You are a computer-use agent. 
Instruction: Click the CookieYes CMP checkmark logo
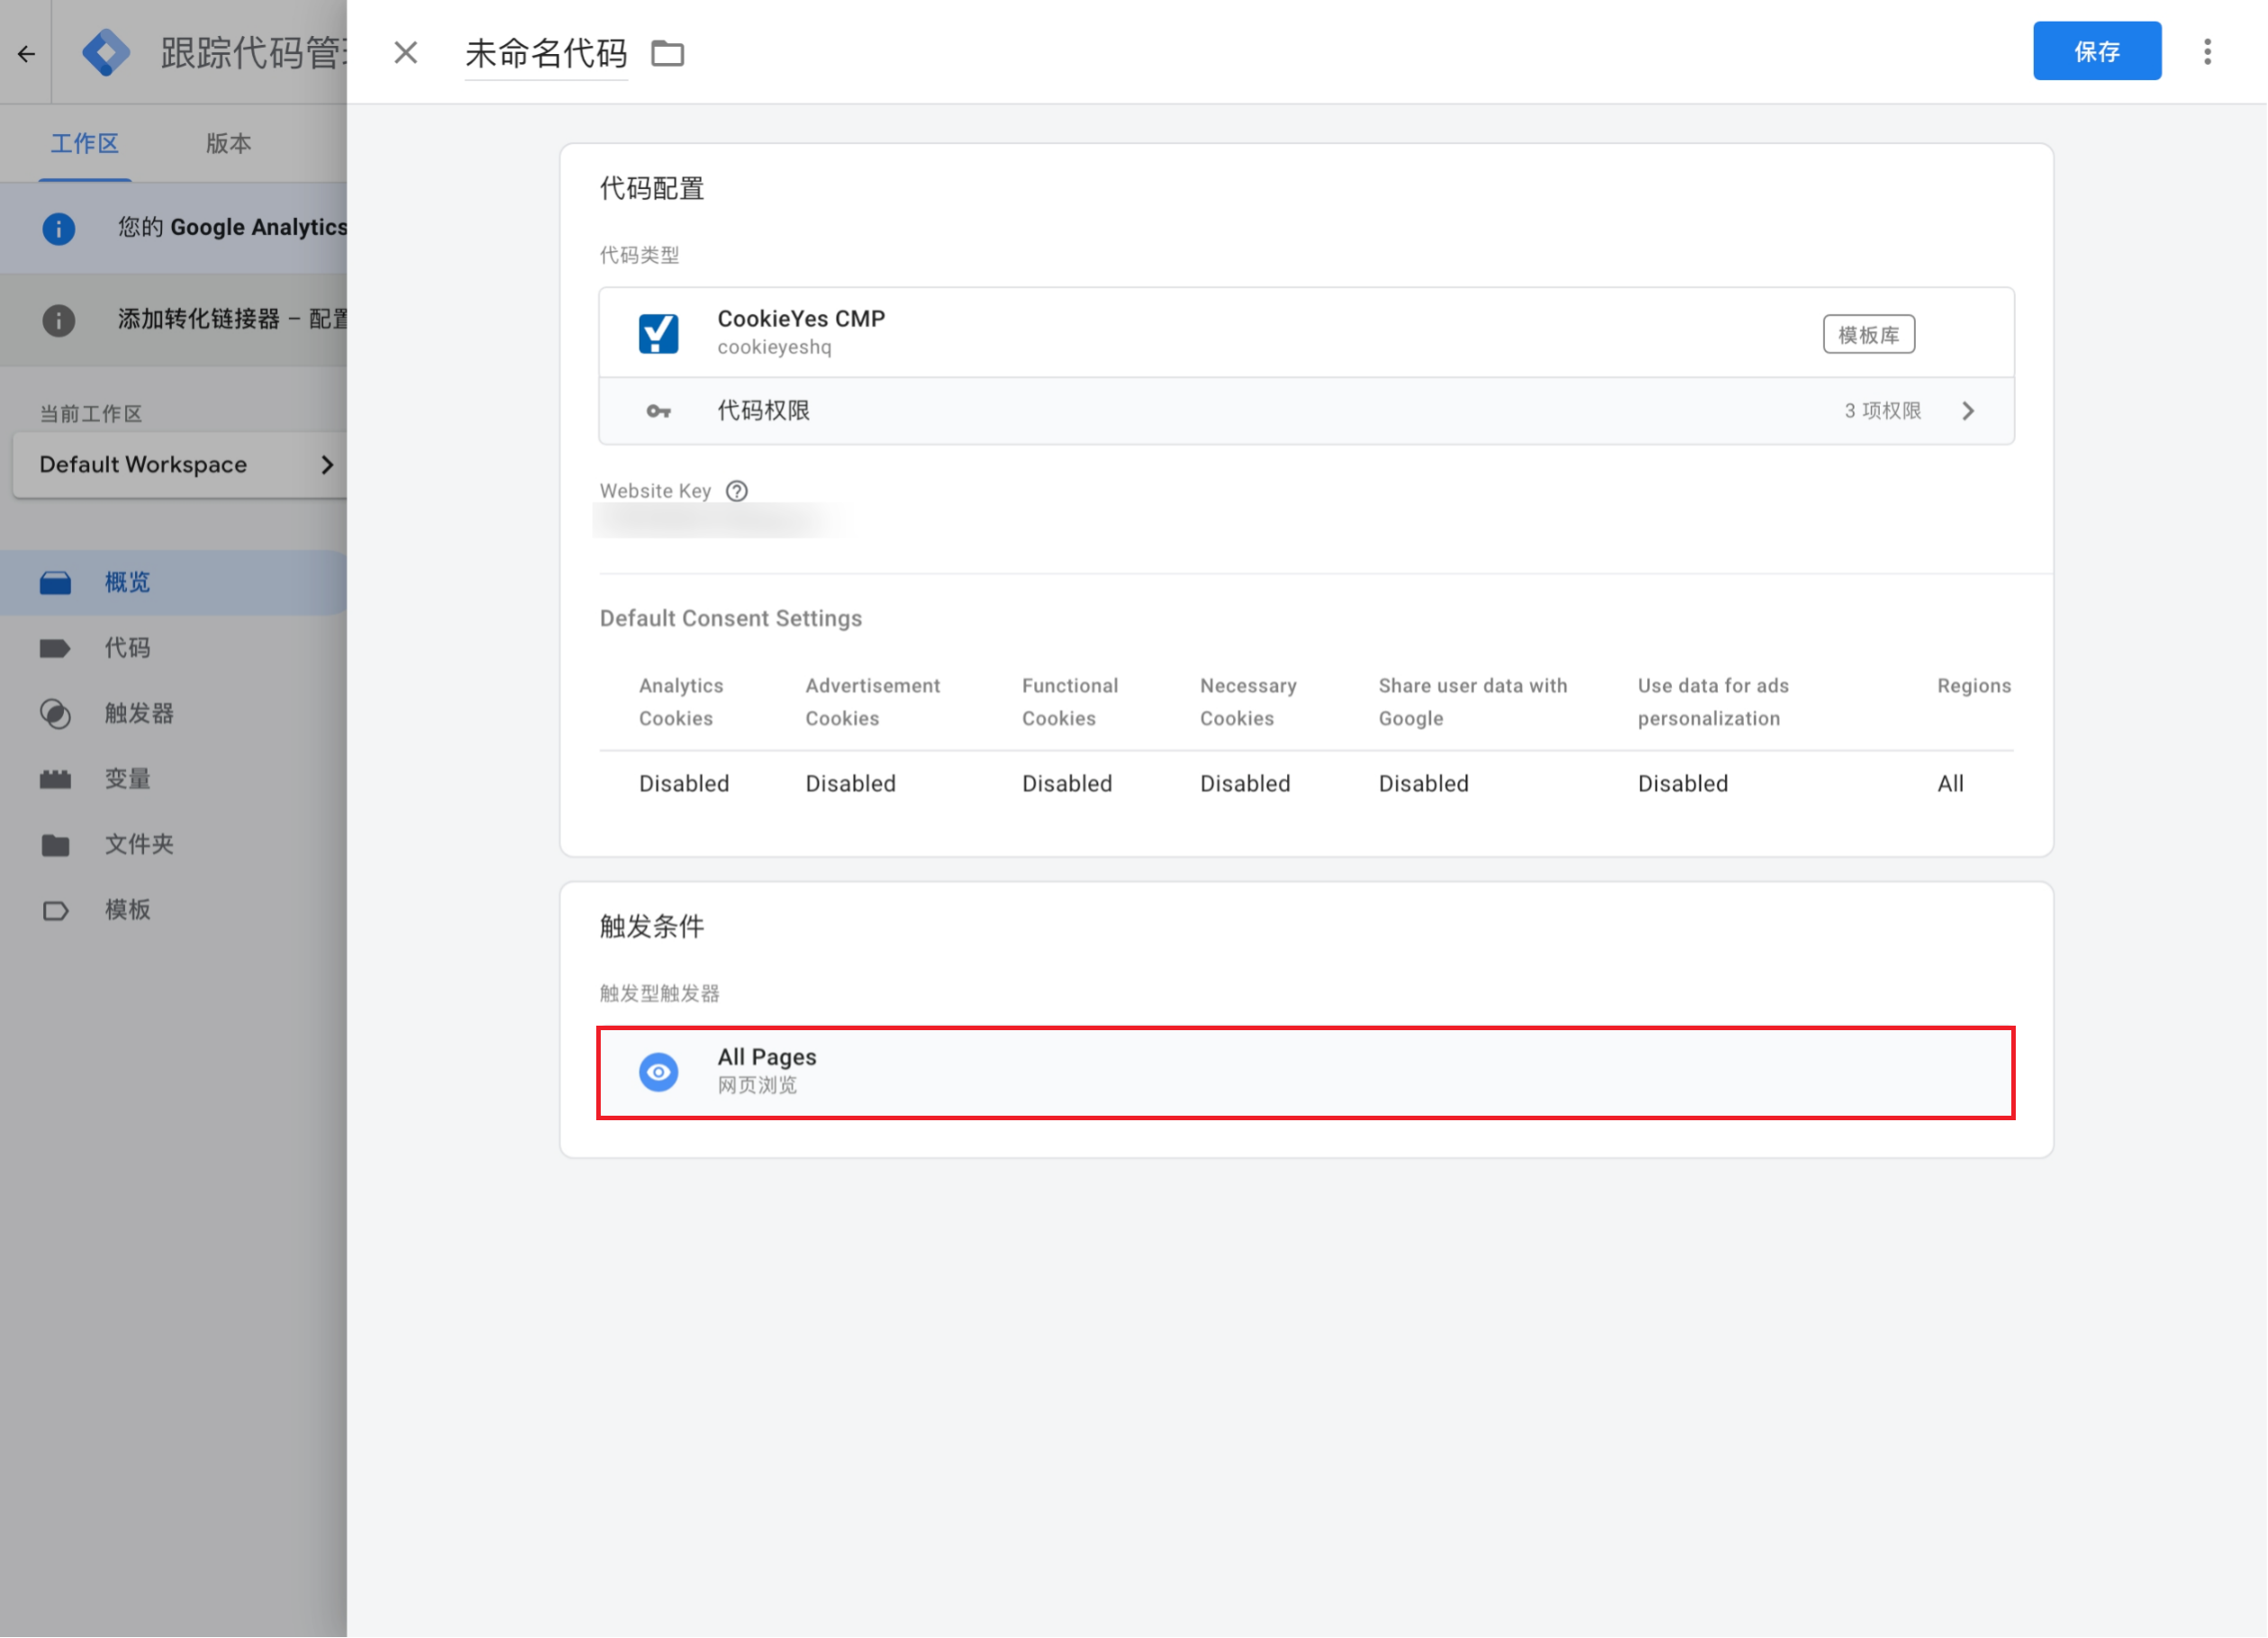658,333
